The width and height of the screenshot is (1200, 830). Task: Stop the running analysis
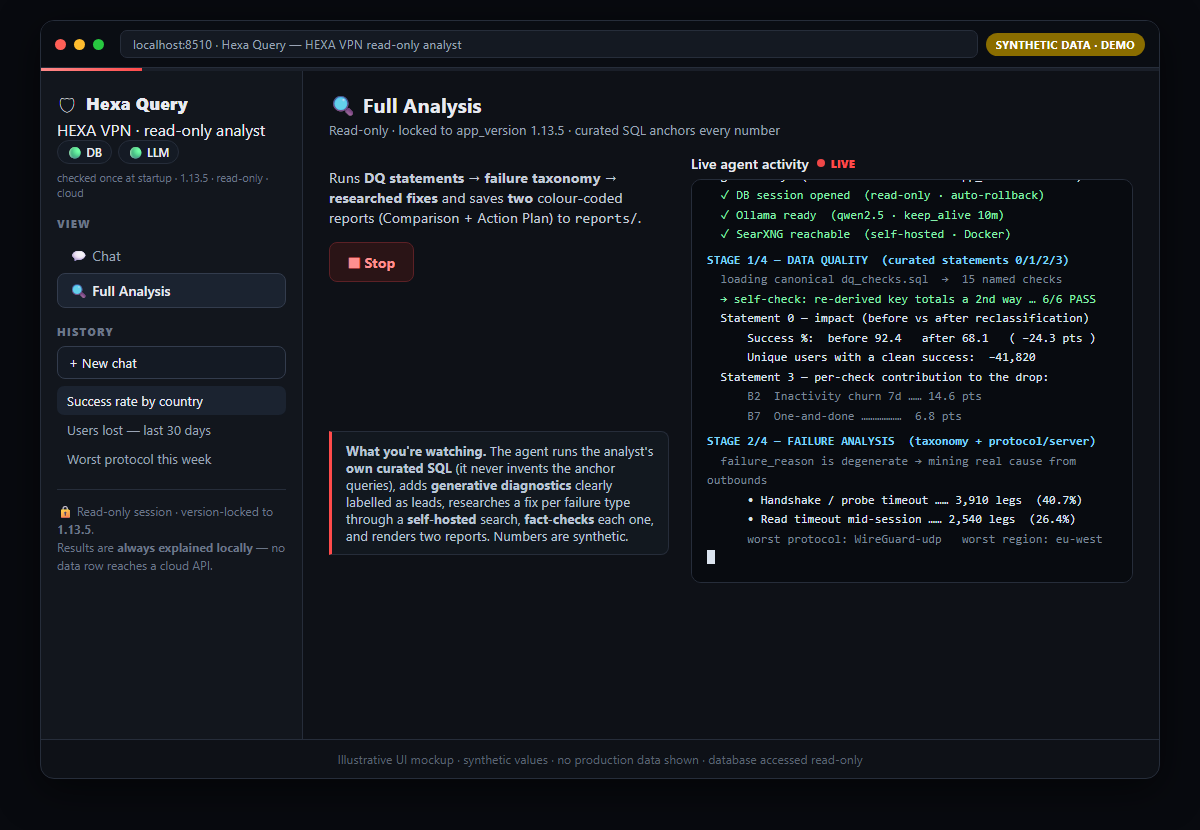tap(371, 262)
